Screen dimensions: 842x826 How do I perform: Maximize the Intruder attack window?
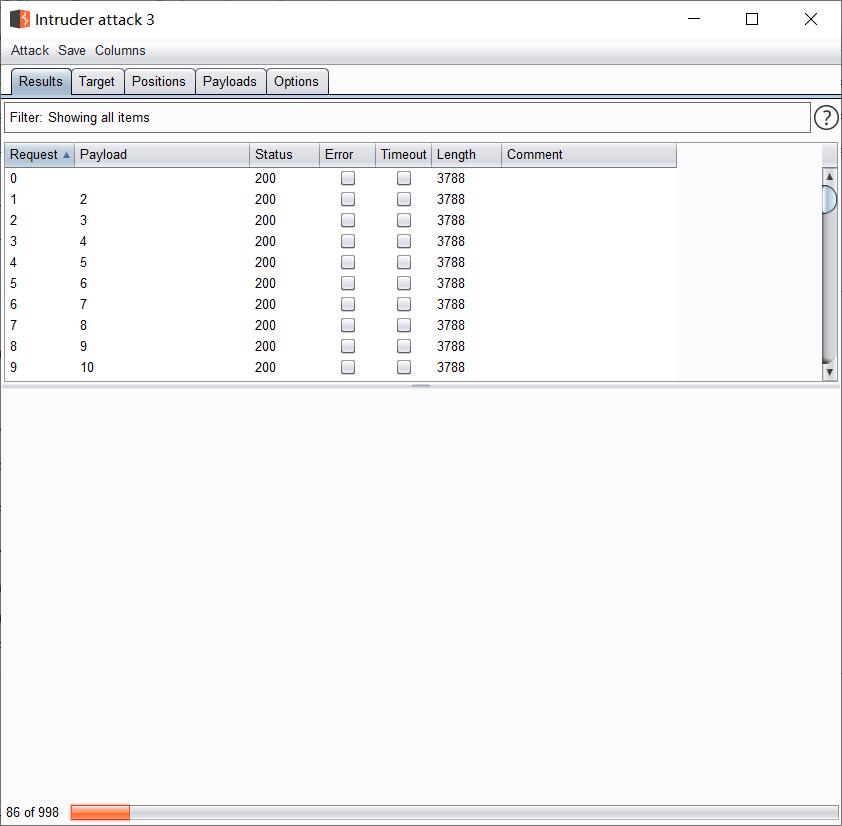pyautogui.click(x=752, y=19)
